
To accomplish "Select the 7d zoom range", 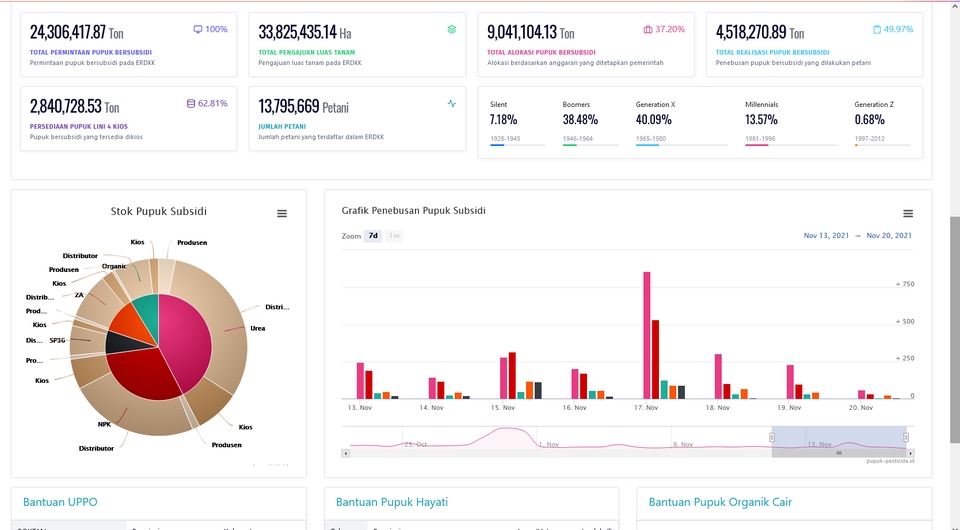I will (x=373, y=236).
